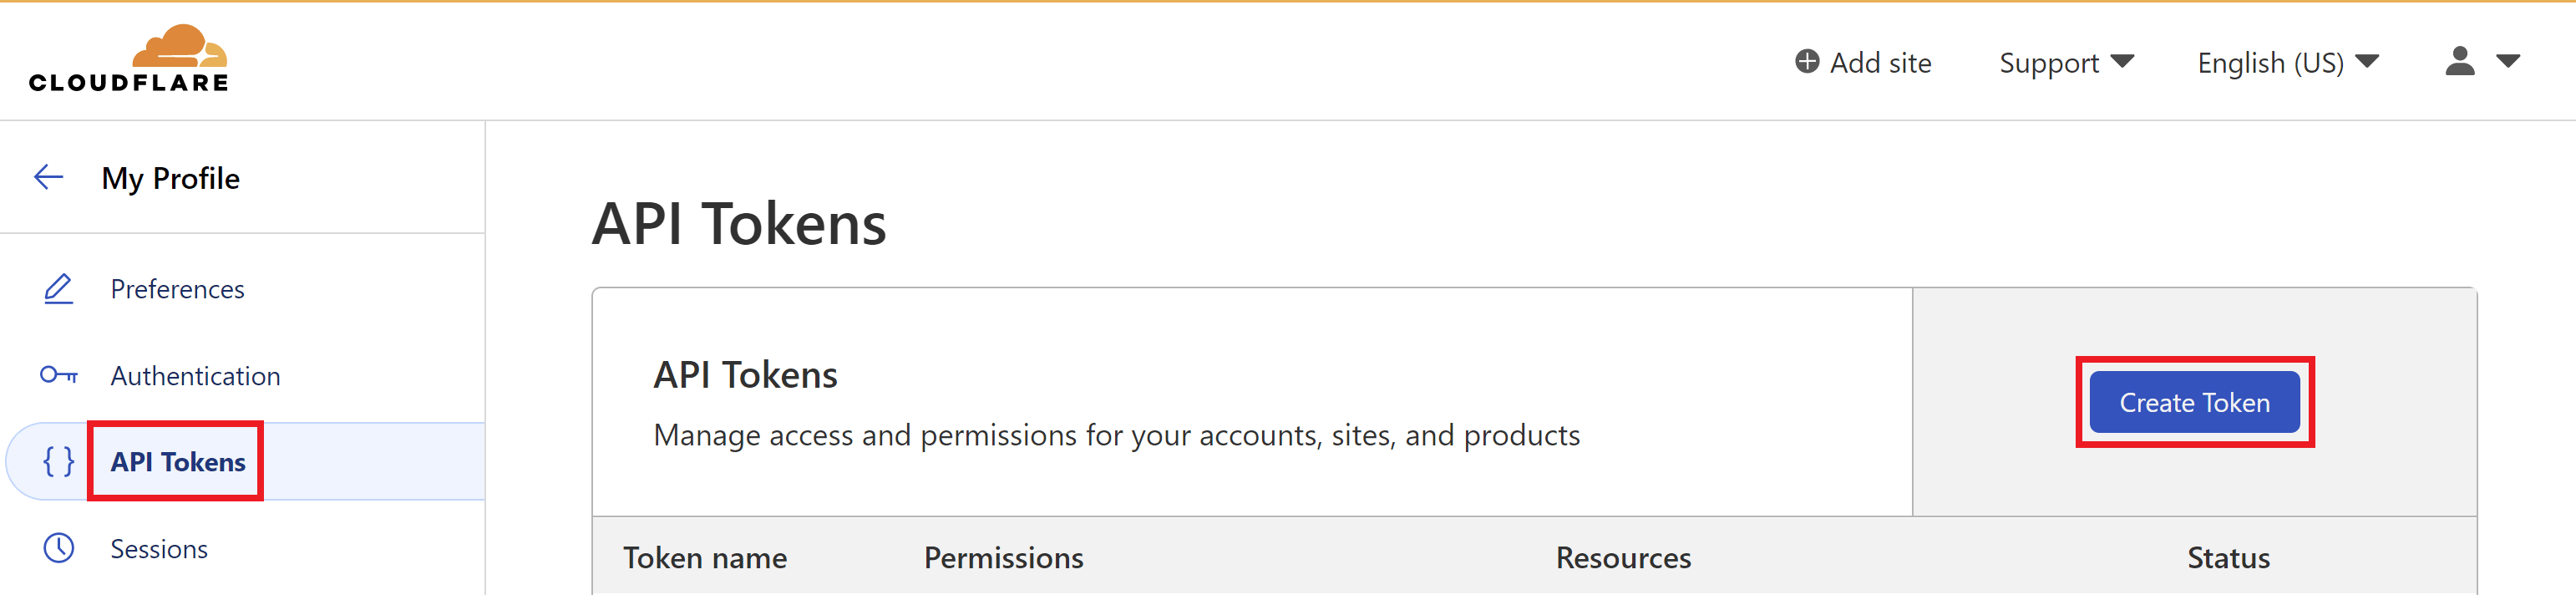Click the Status column header
This screenshot has width=2576, height=595.
[x=2228, y=557]
